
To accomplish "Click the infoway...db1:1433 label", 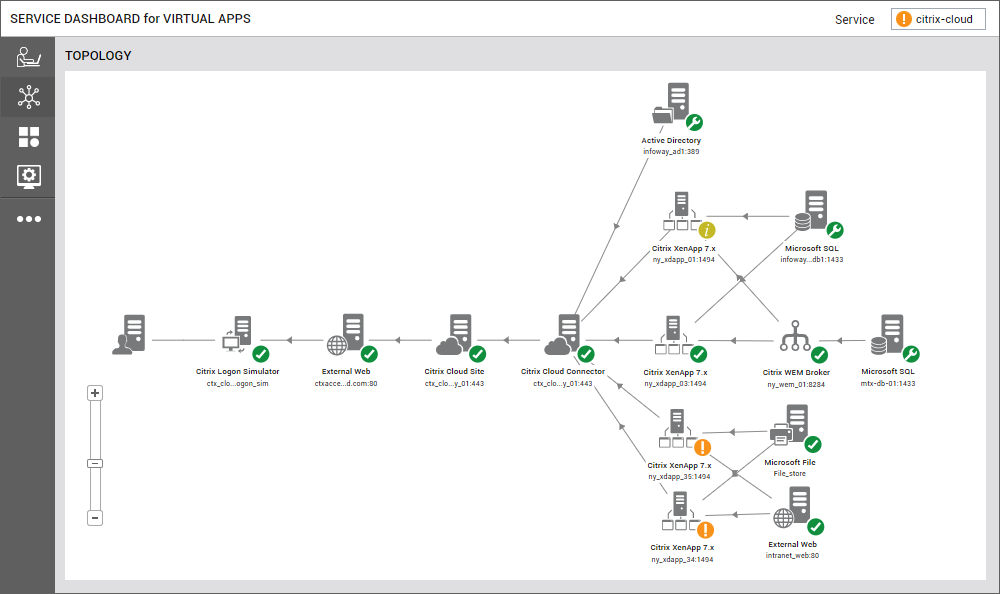I will click(811, 260).
